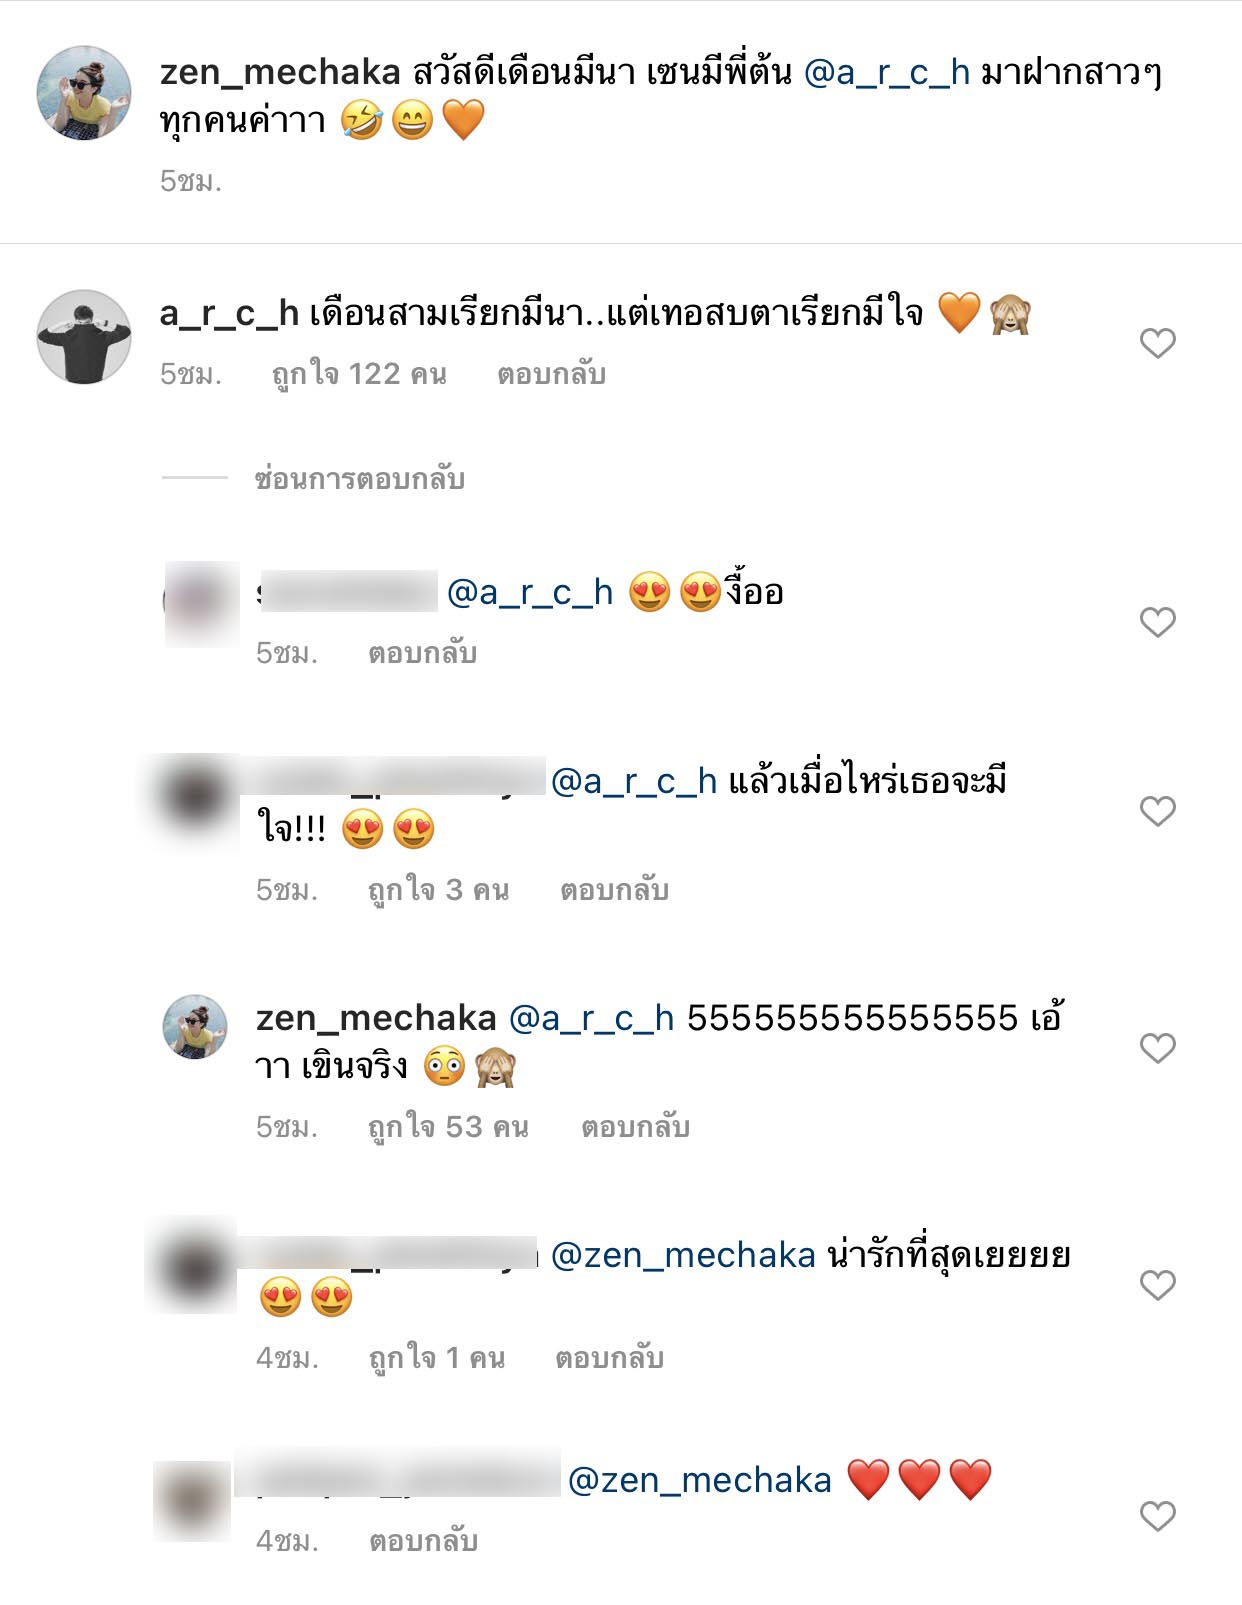Screen dimensions: 1242x1605
Task: Tap the heart on the ‘งื้ออ’ reply
Action: (1157, 622)
